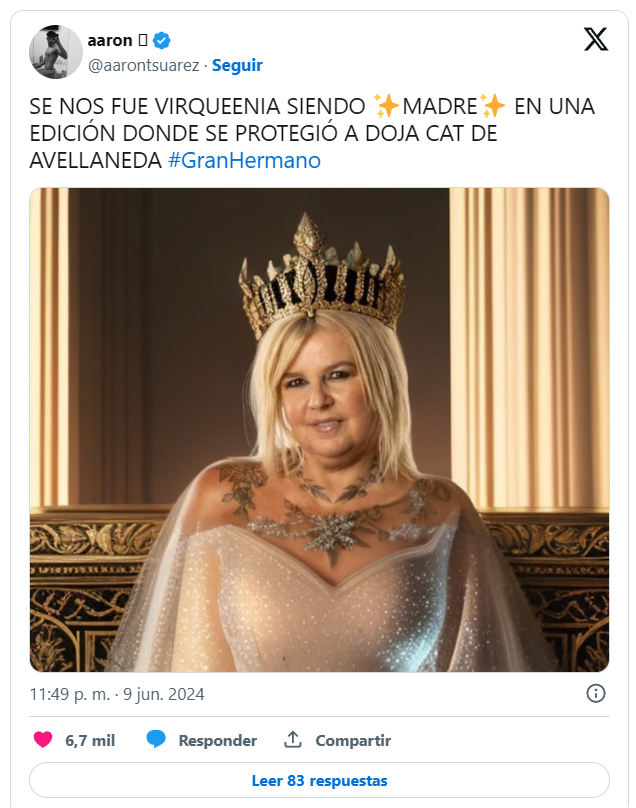Open aaron's profile avatar picture
636x808 pixels.
tap(56, 52)
